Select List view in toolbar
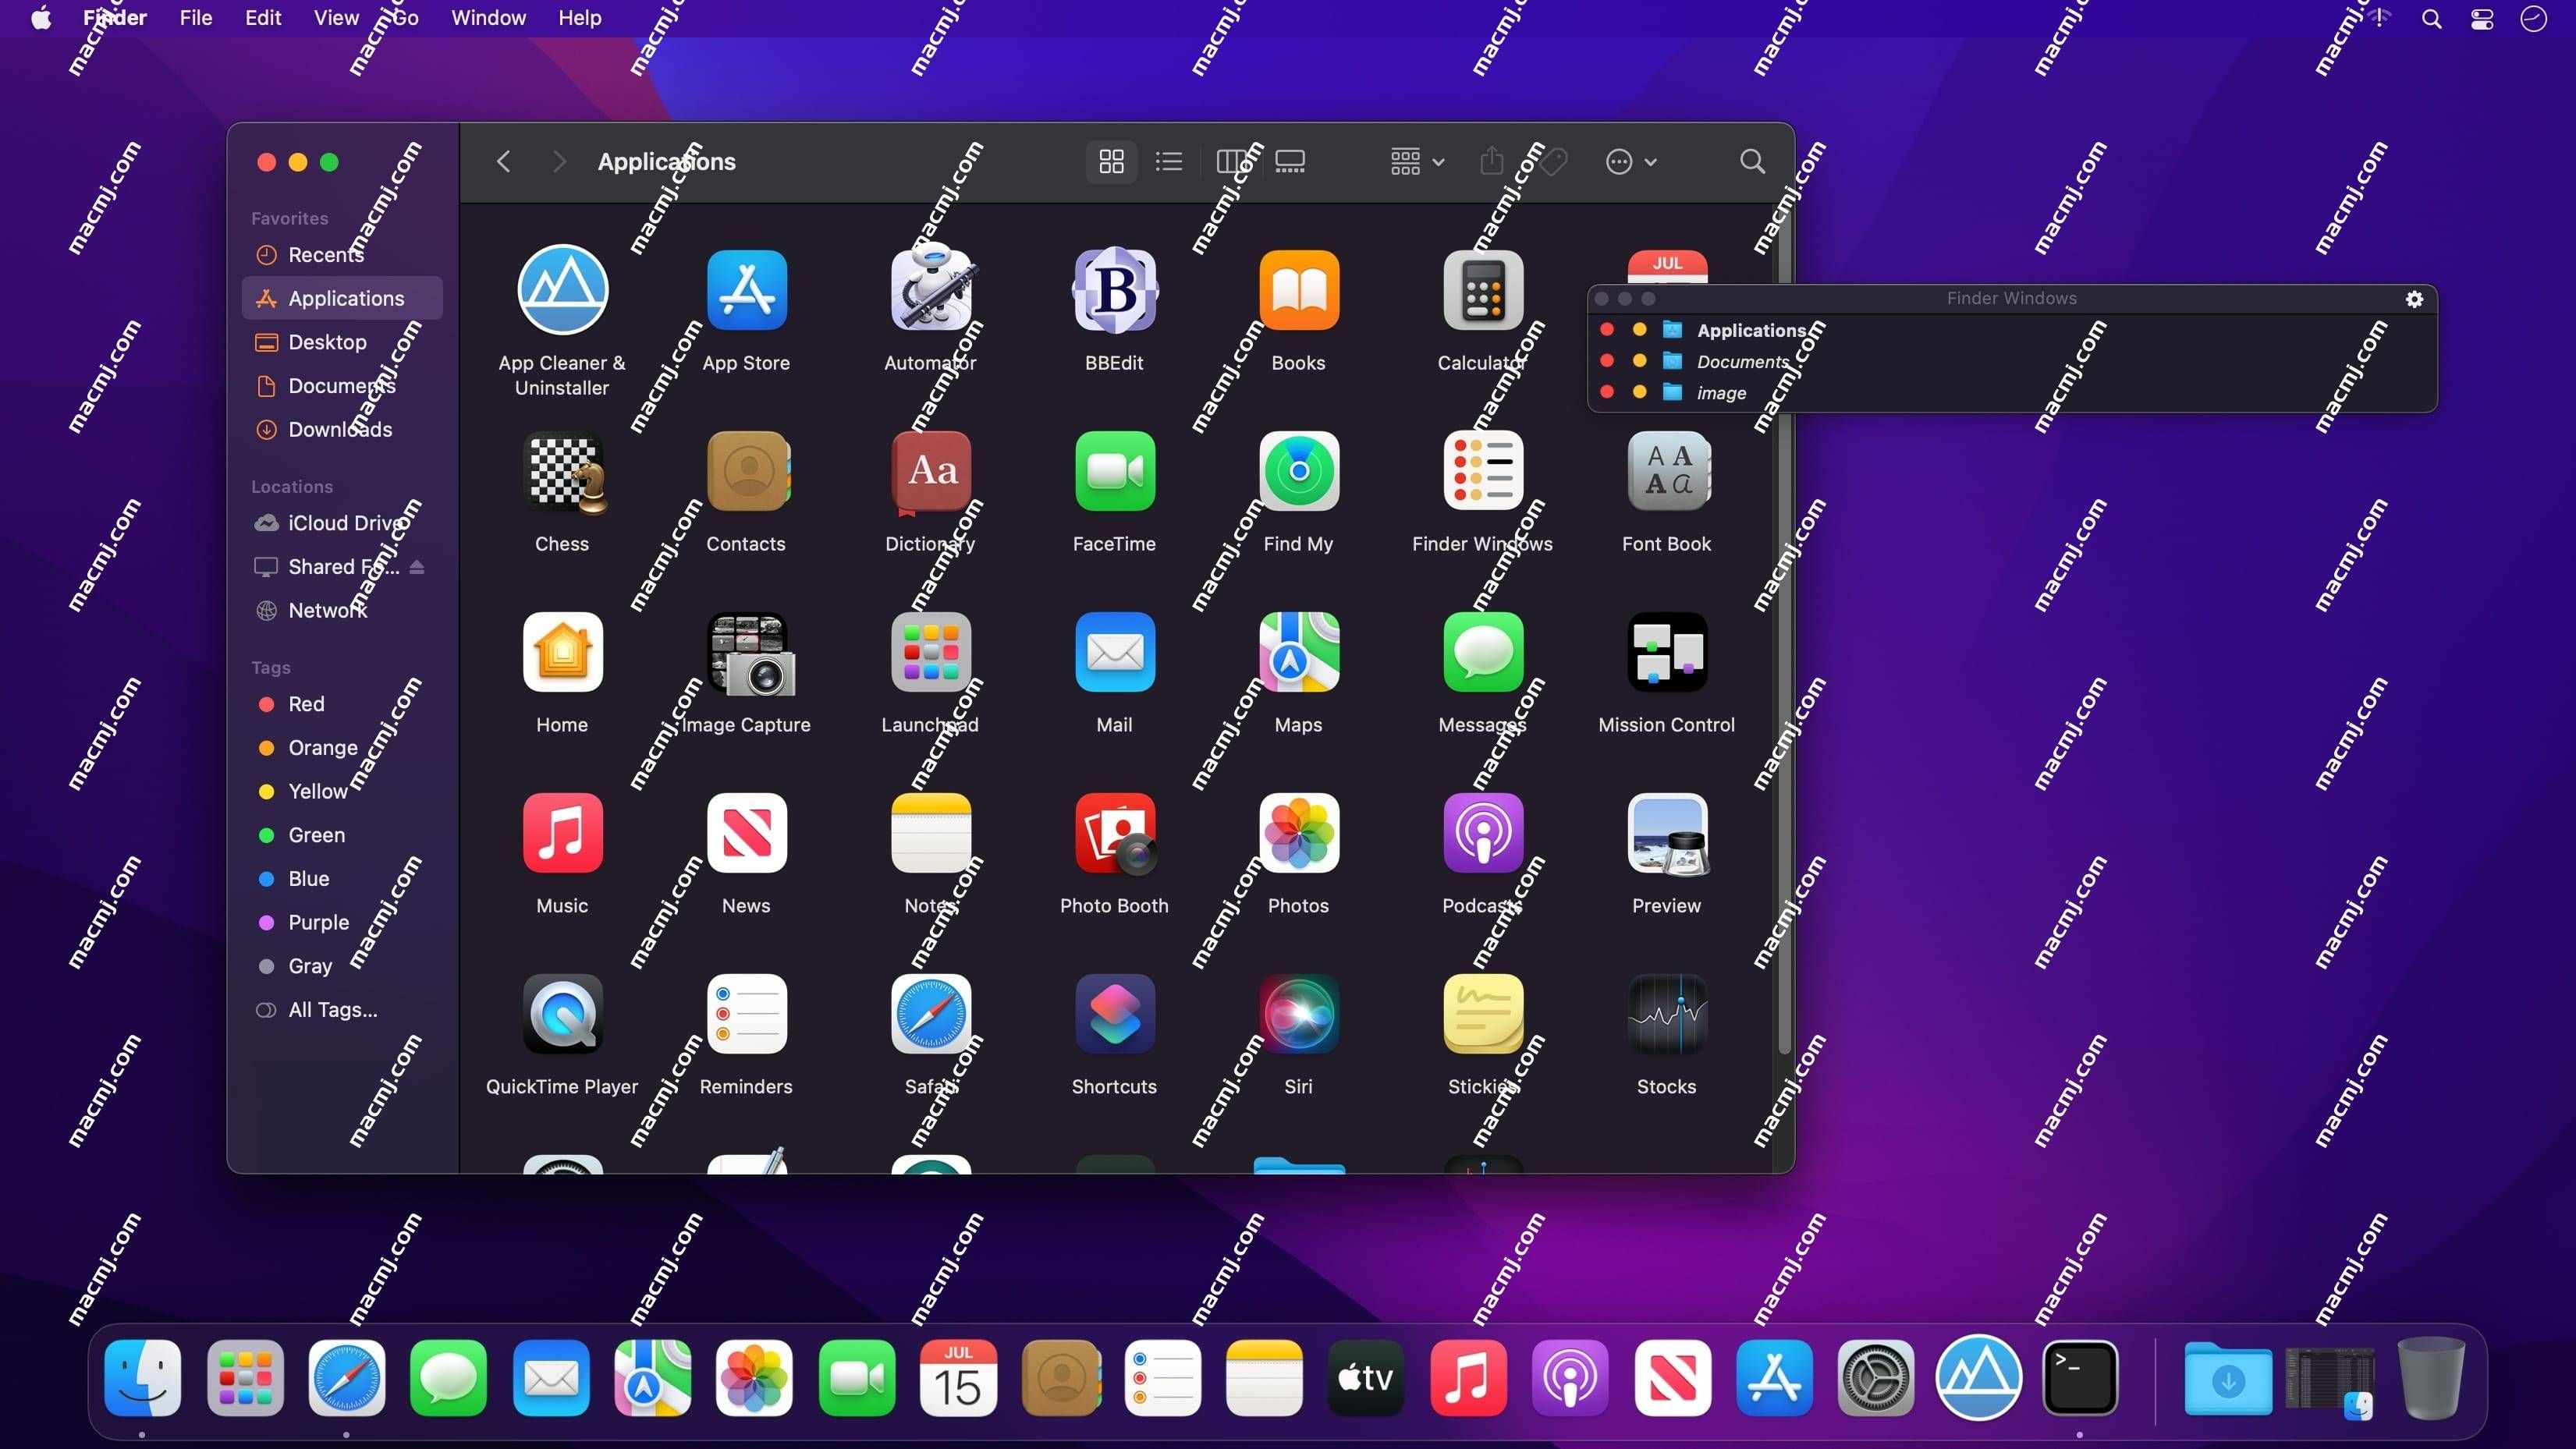 tap(1166, 161)
